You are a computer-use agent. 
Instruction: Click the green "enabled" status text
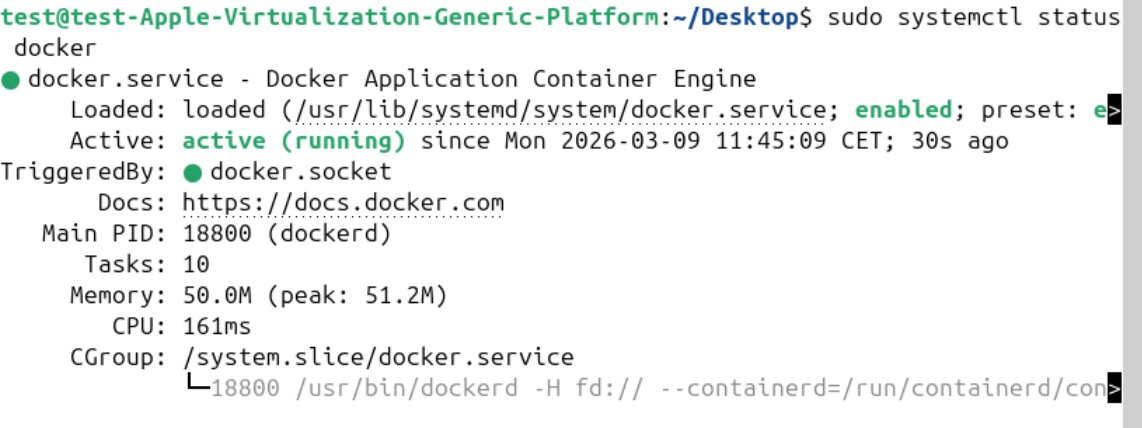tap(903, 111)
